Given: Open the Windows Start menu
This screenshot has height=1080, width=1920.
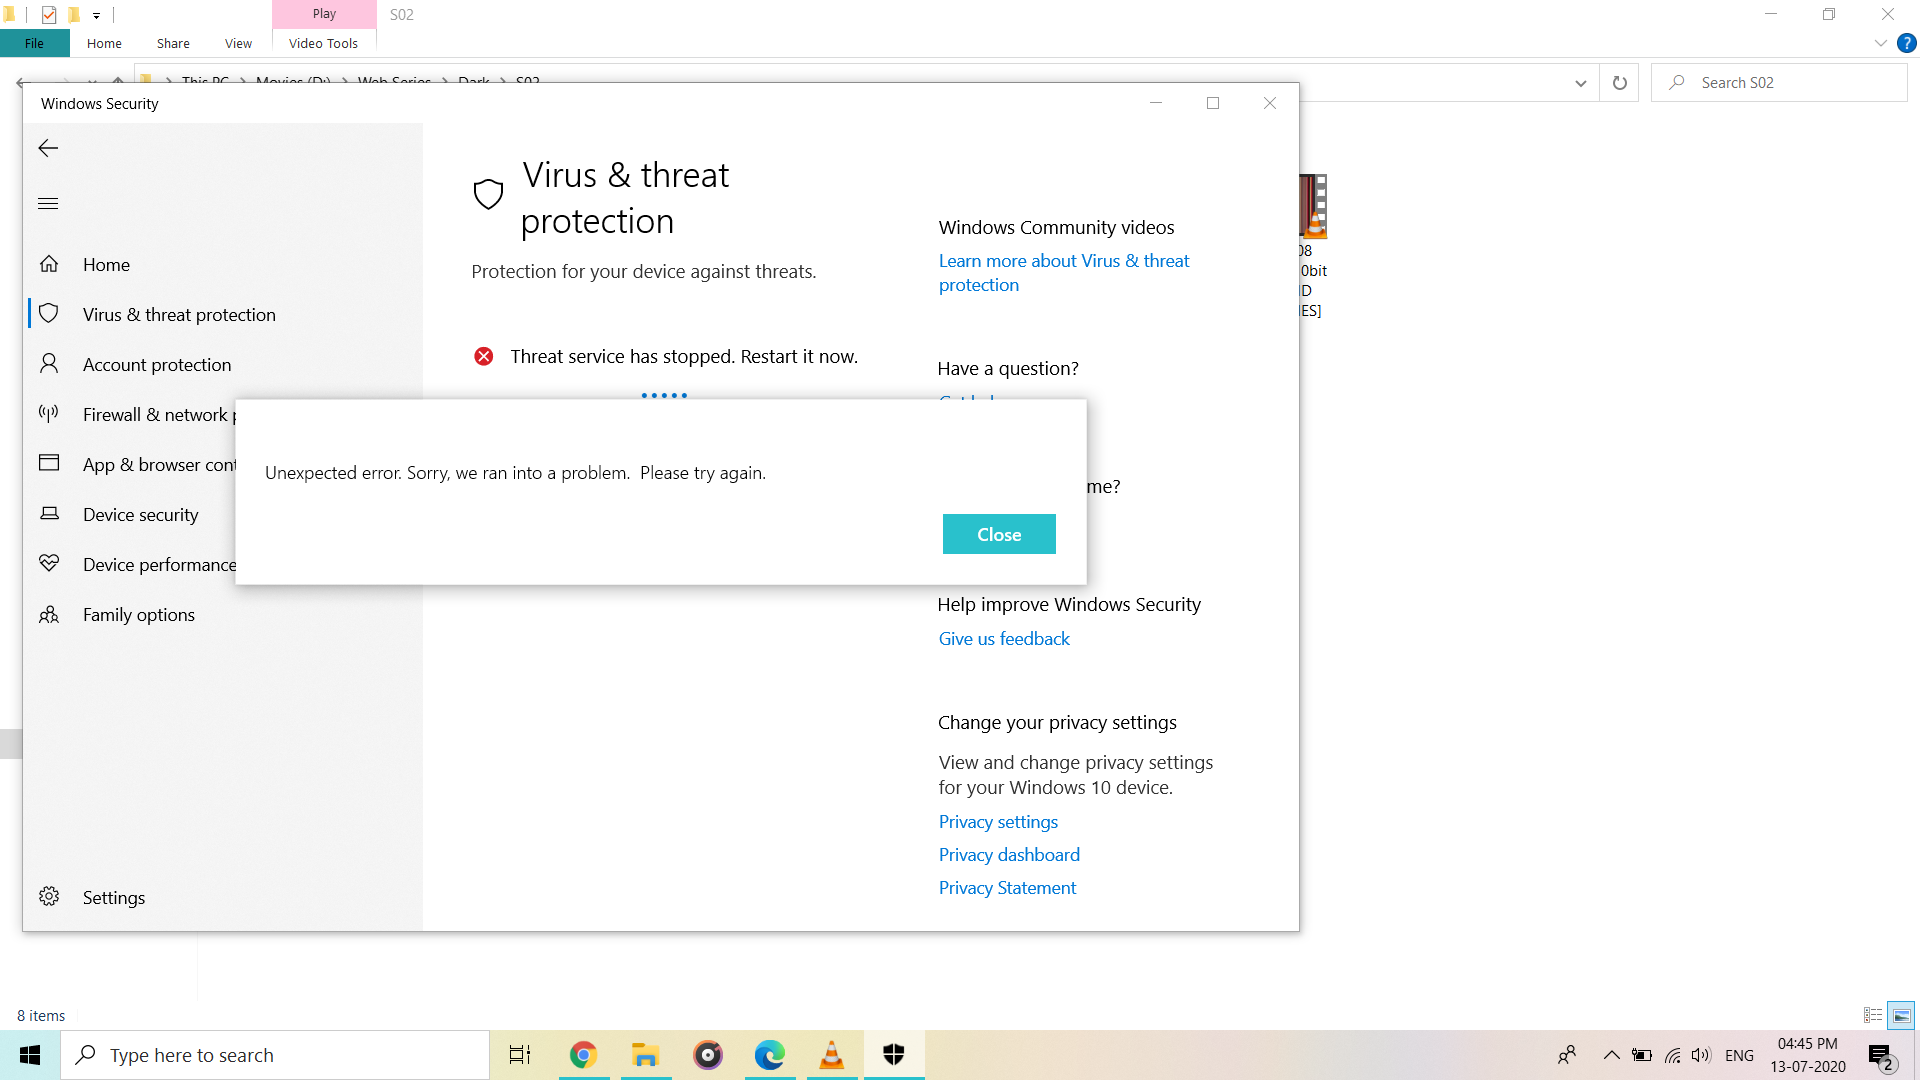Looking at the screenshot, I should tap(30, 1055).
